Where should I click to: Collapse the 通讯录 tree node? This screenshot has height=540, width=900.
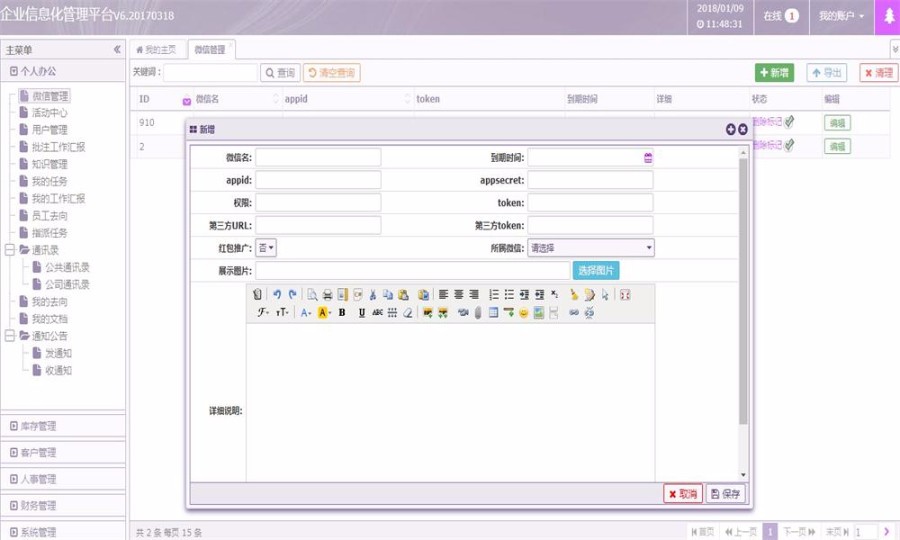coord(10,250)
